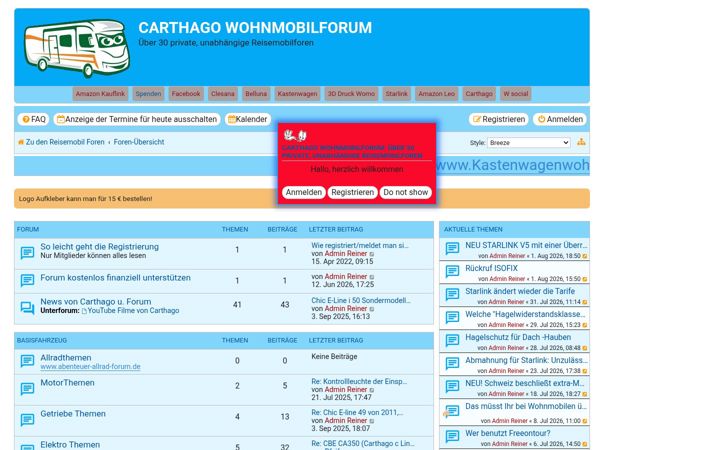Open W social in the link bar
This screenshot has height=450, width=720.
pos(516,94)
